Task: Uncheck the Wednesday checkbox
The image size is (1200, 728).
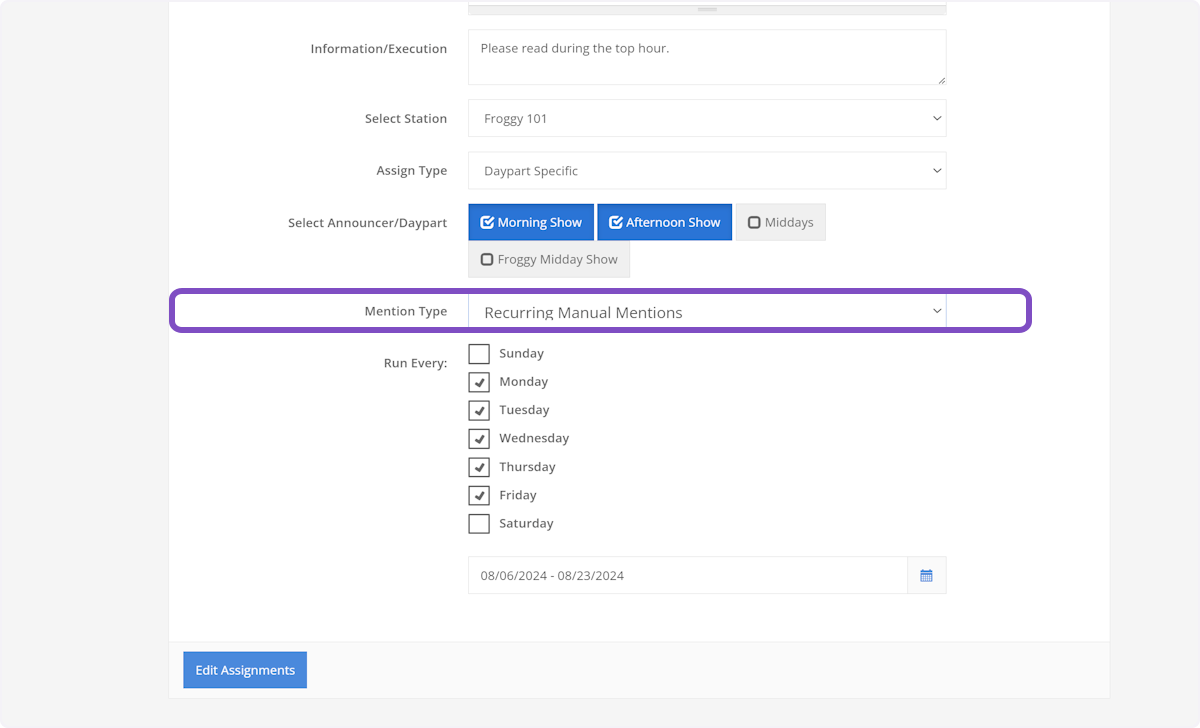Action: 479,438
